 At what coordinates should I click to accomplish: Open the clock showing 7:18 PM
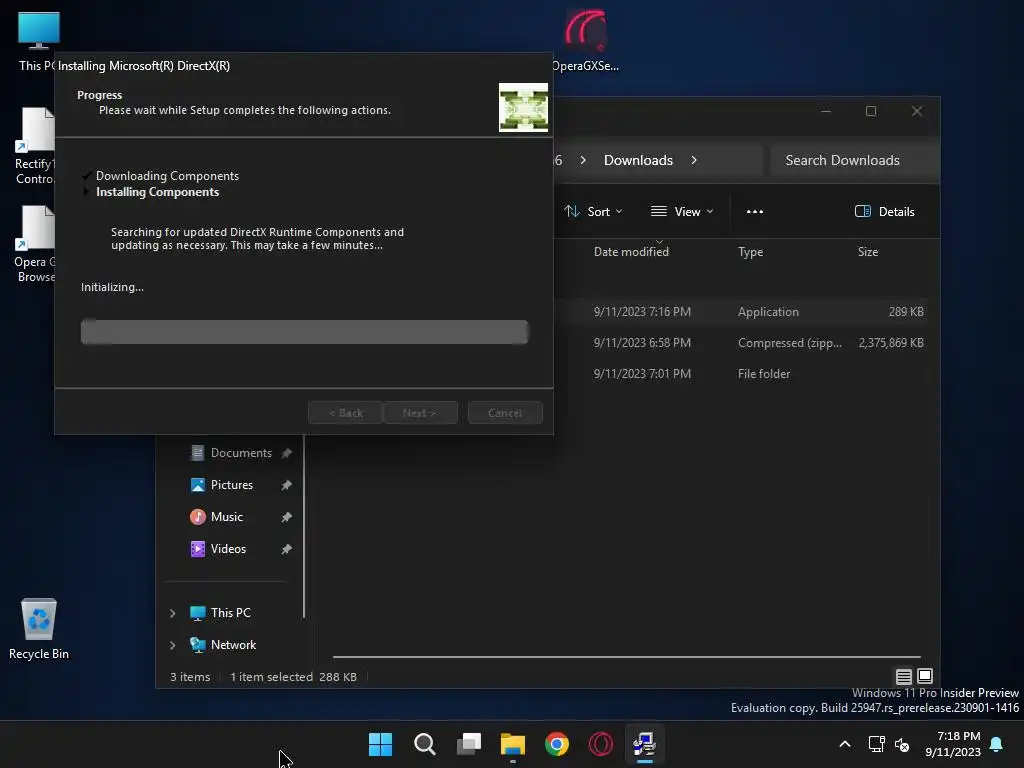tap(953, 744)
